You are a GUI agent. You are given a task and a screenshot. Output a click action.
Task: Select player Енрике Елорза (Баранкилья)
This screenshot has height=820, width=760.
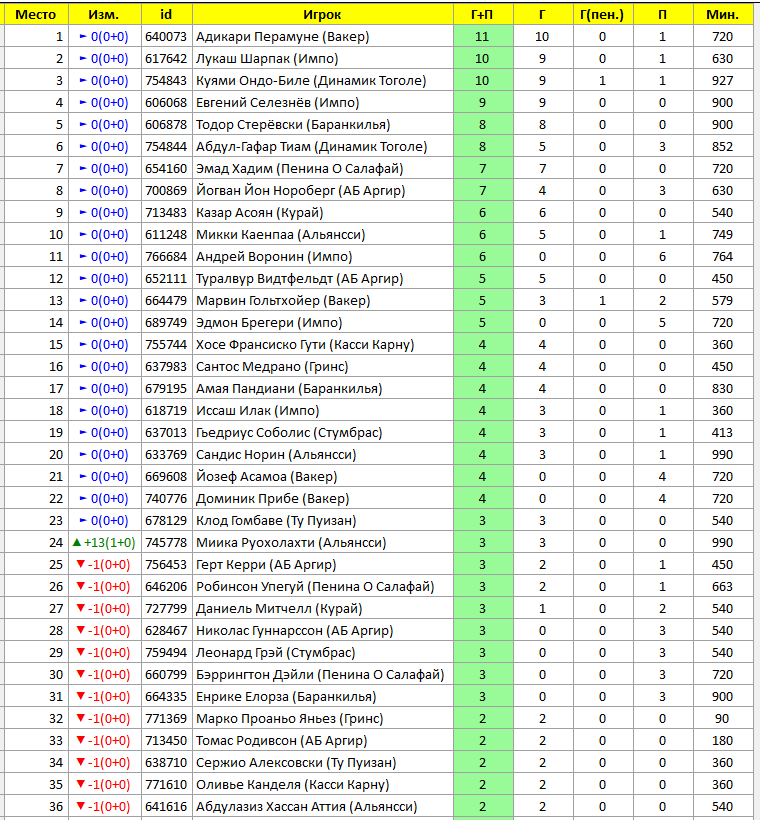(286, 696)
